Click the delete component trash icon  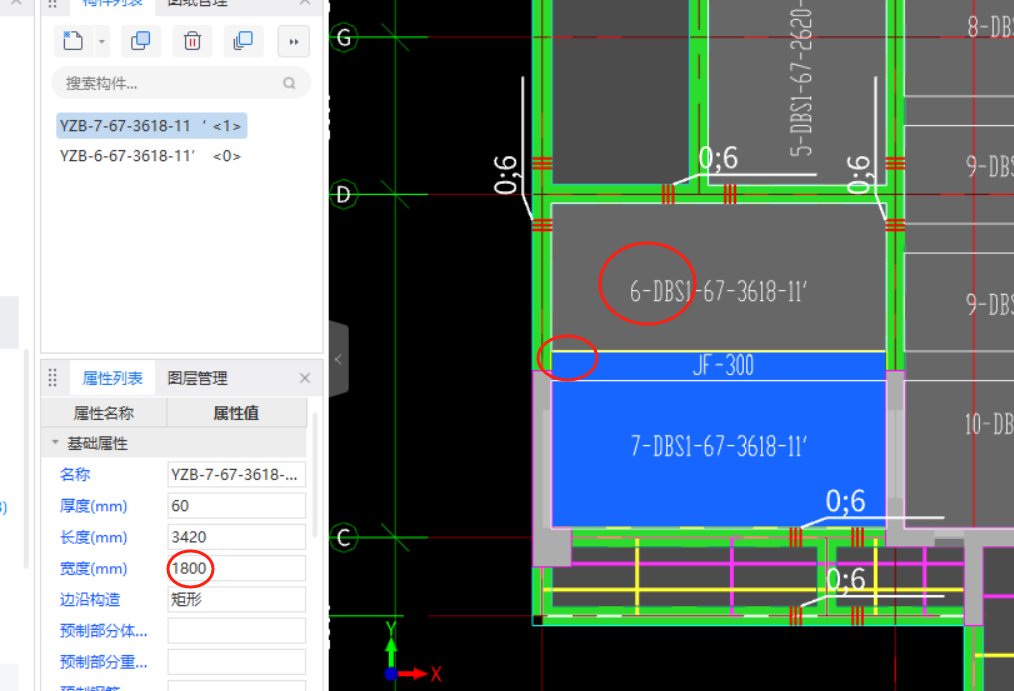(192, 41)
